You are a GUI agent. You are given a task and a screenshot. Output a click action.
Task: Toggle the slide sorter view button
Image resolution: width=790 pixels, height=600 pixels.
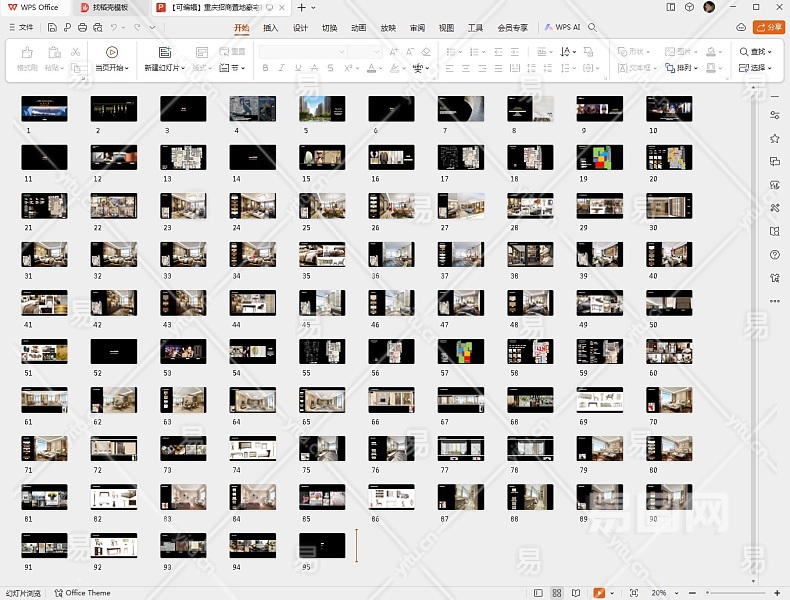557,593
